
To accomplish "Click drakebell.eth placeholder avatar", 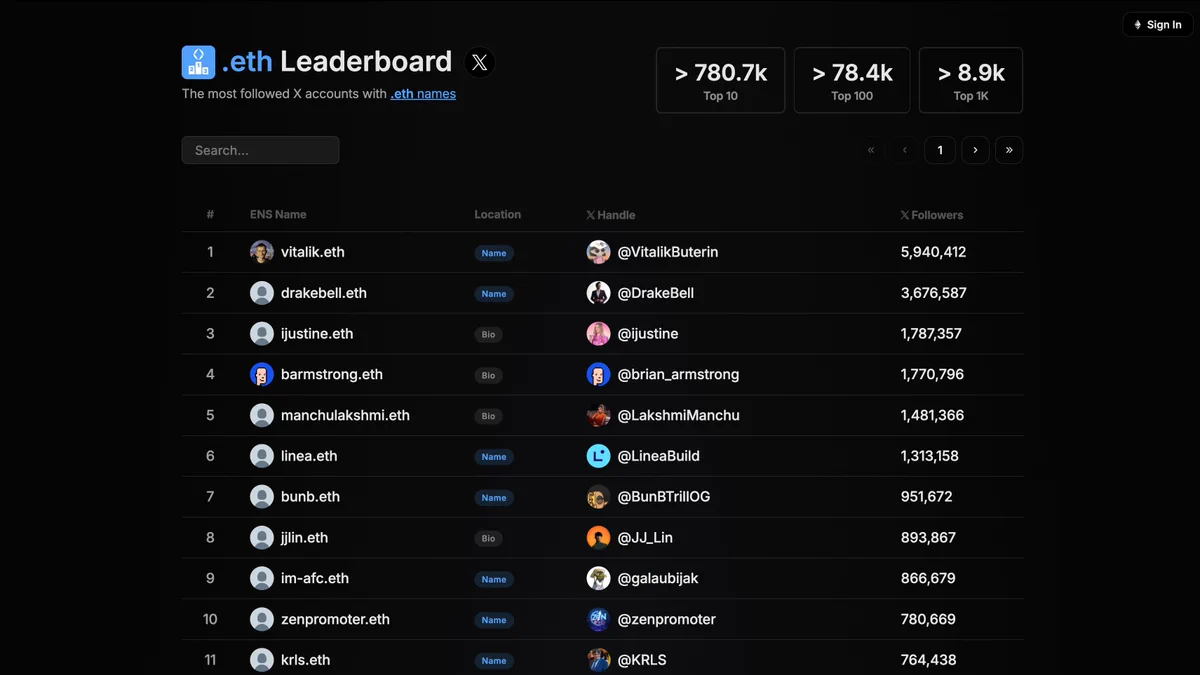I will pos(262,293).
